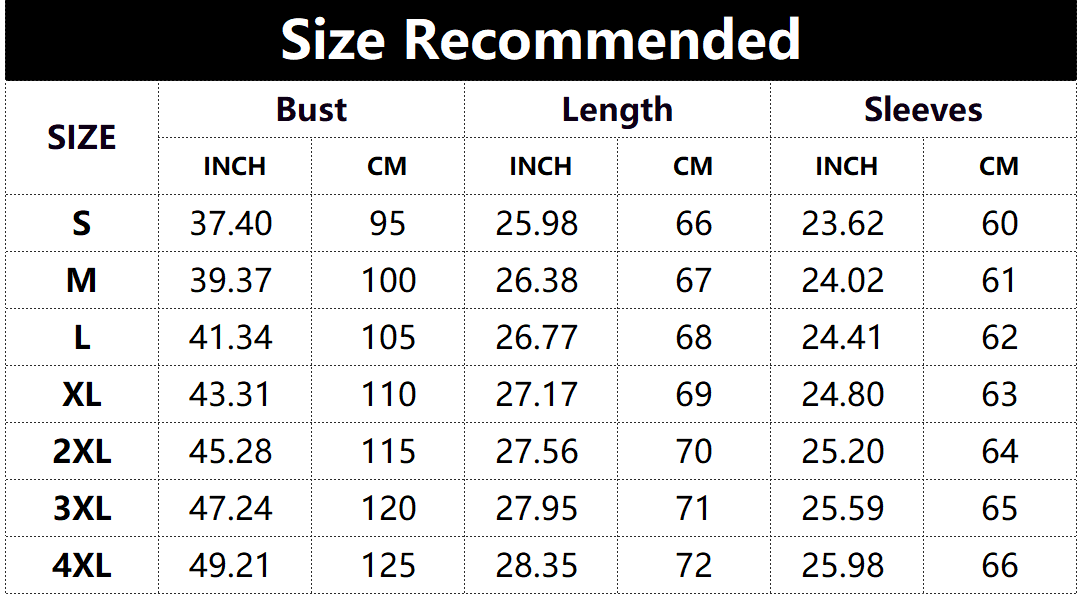The height and width of the screenshot is (596, 1088).
Task: Click the 64 sleeves CM cell
Action: point(999,452)
